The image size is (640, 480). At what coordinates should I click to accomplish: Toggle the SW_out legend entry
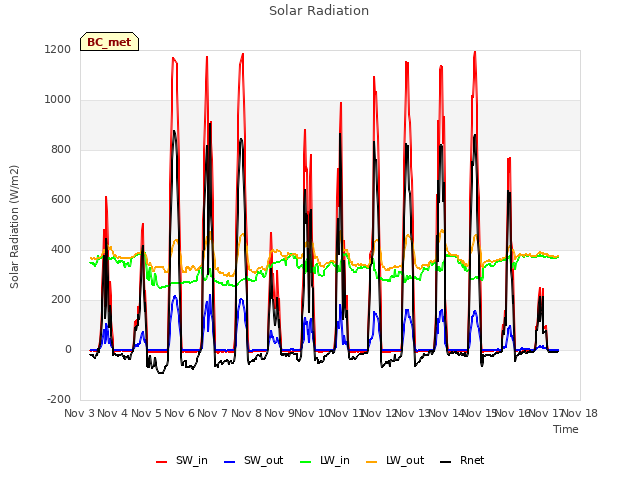click(x=253, y=460)
